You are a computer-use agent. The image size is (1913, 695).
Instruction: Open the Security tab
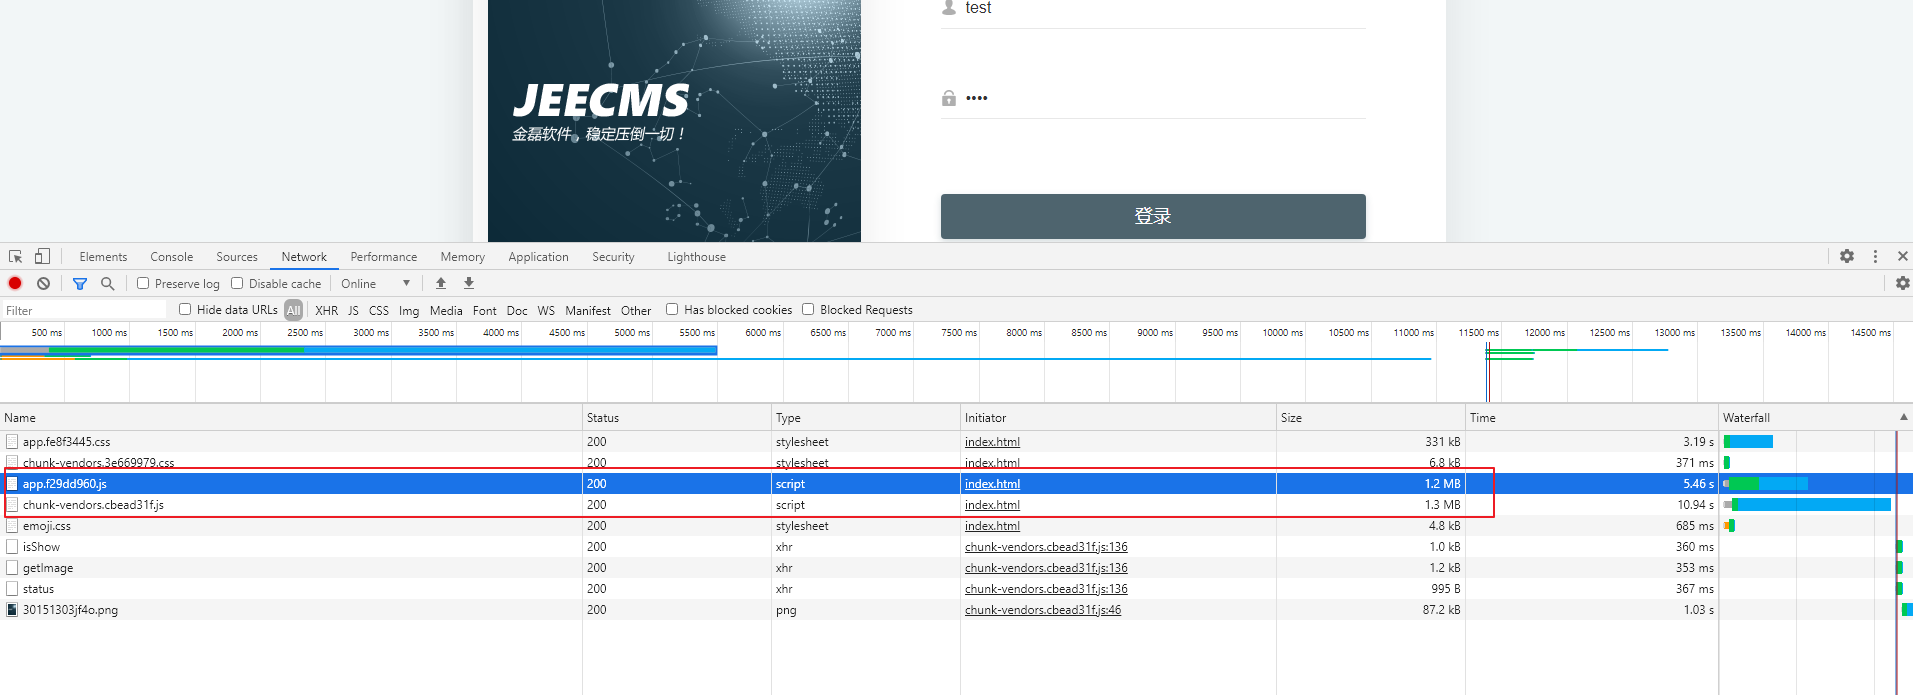click(613, 257)
